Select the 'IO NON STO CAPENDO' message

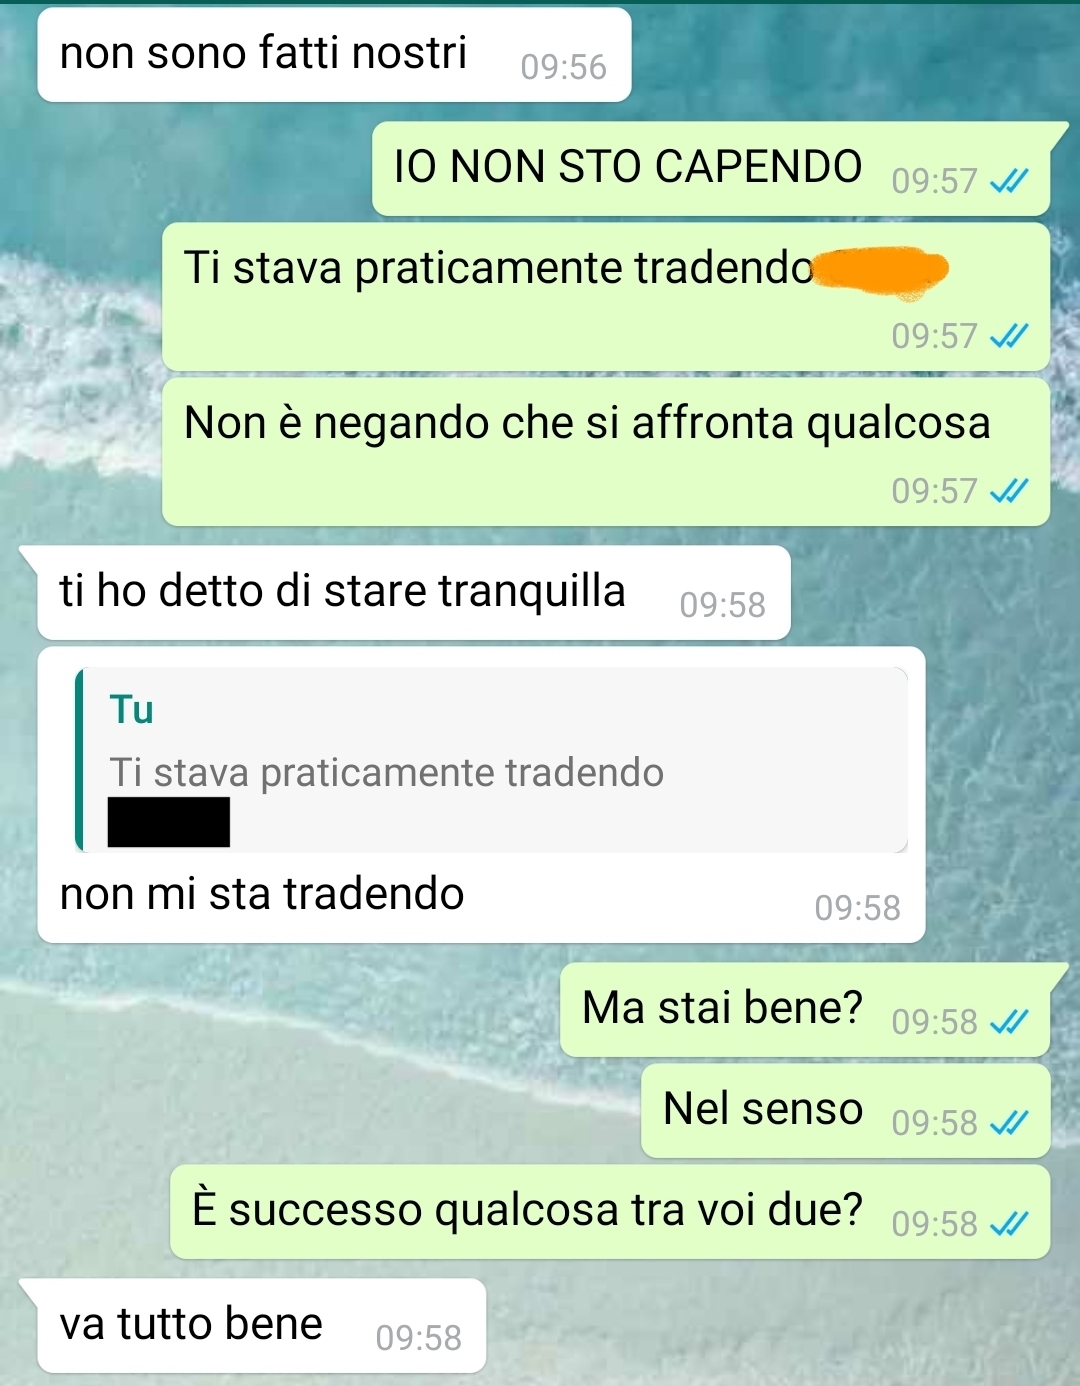point(711,168)
